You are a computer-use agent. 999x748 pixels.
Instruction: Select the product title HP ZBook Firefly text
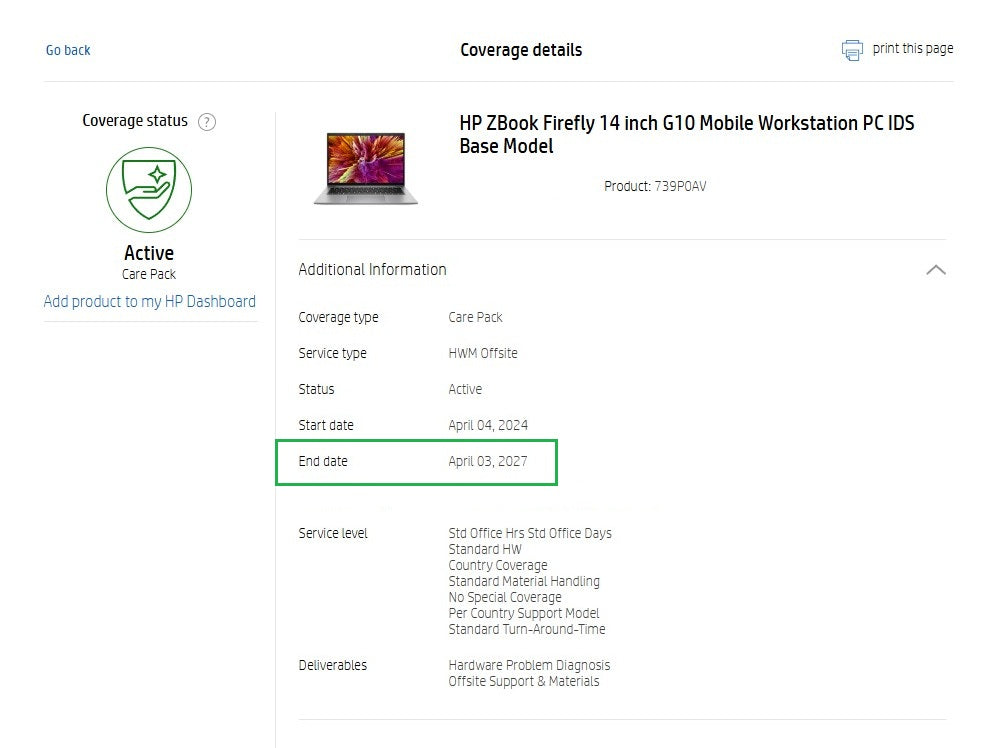pos(687,134)
